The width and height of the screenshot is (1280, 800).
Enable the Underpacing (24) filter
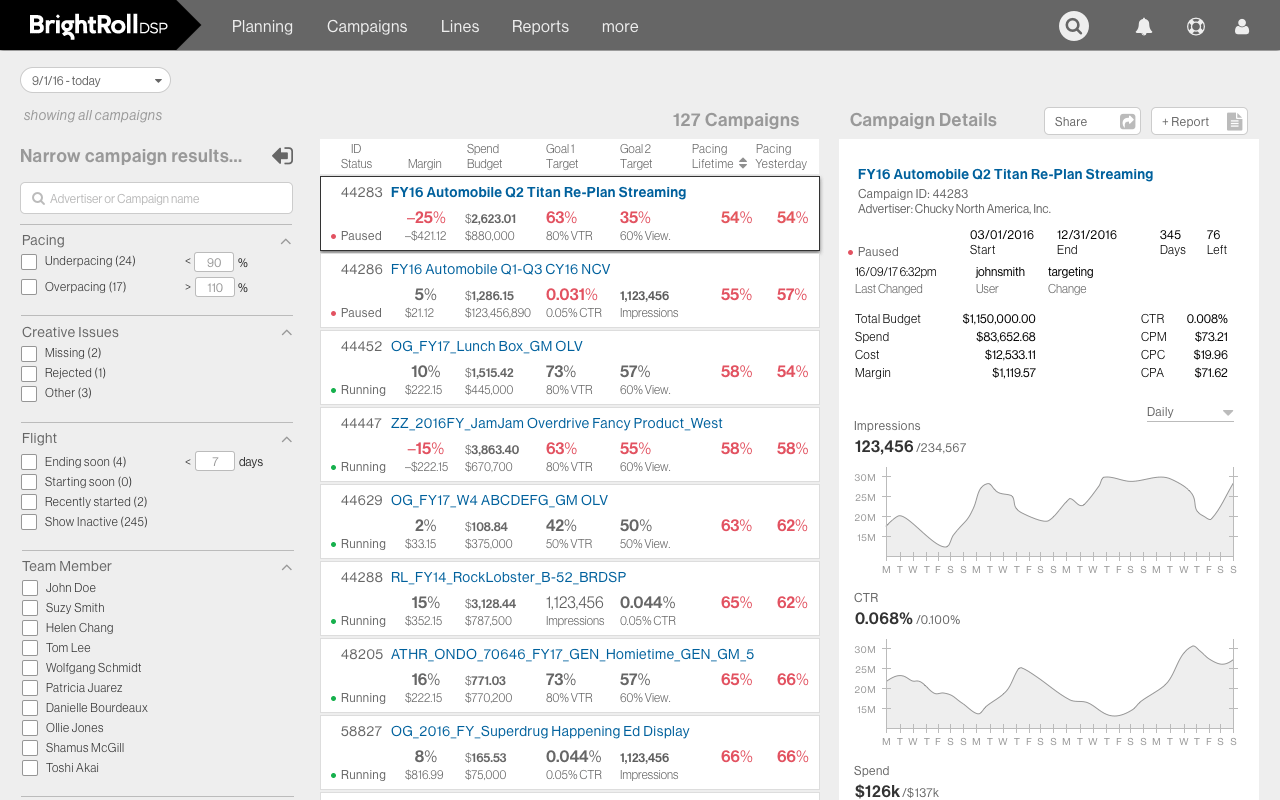coord(28,260)
